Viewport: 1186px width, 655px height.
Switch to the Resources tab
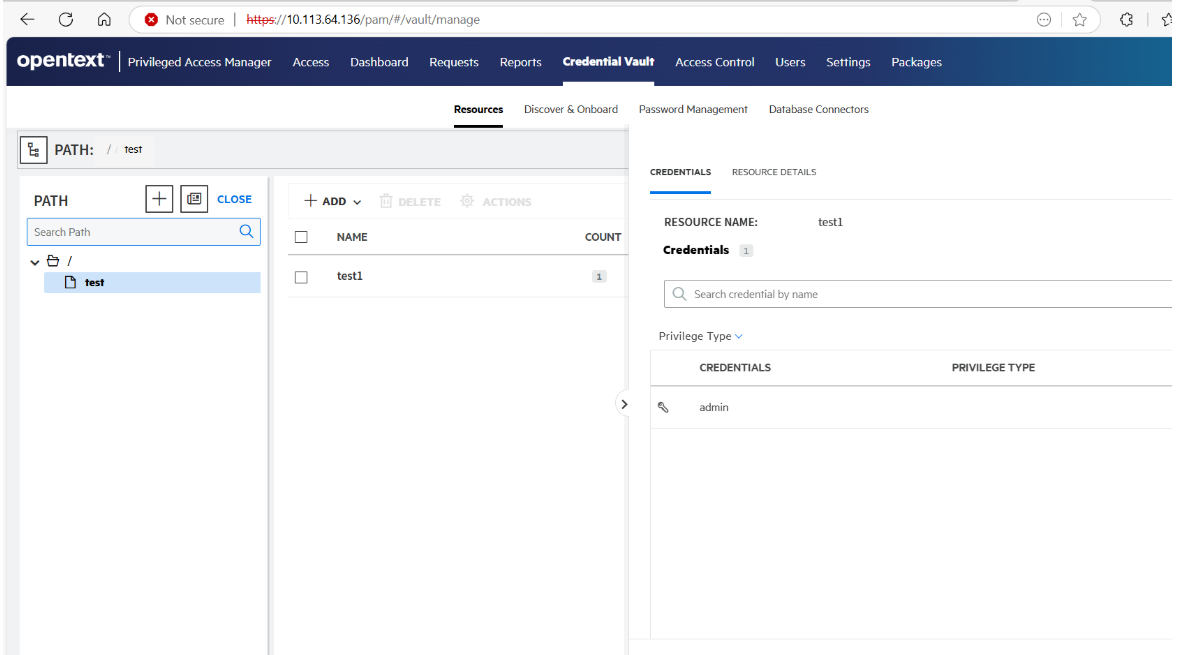(x=478, y=110)
